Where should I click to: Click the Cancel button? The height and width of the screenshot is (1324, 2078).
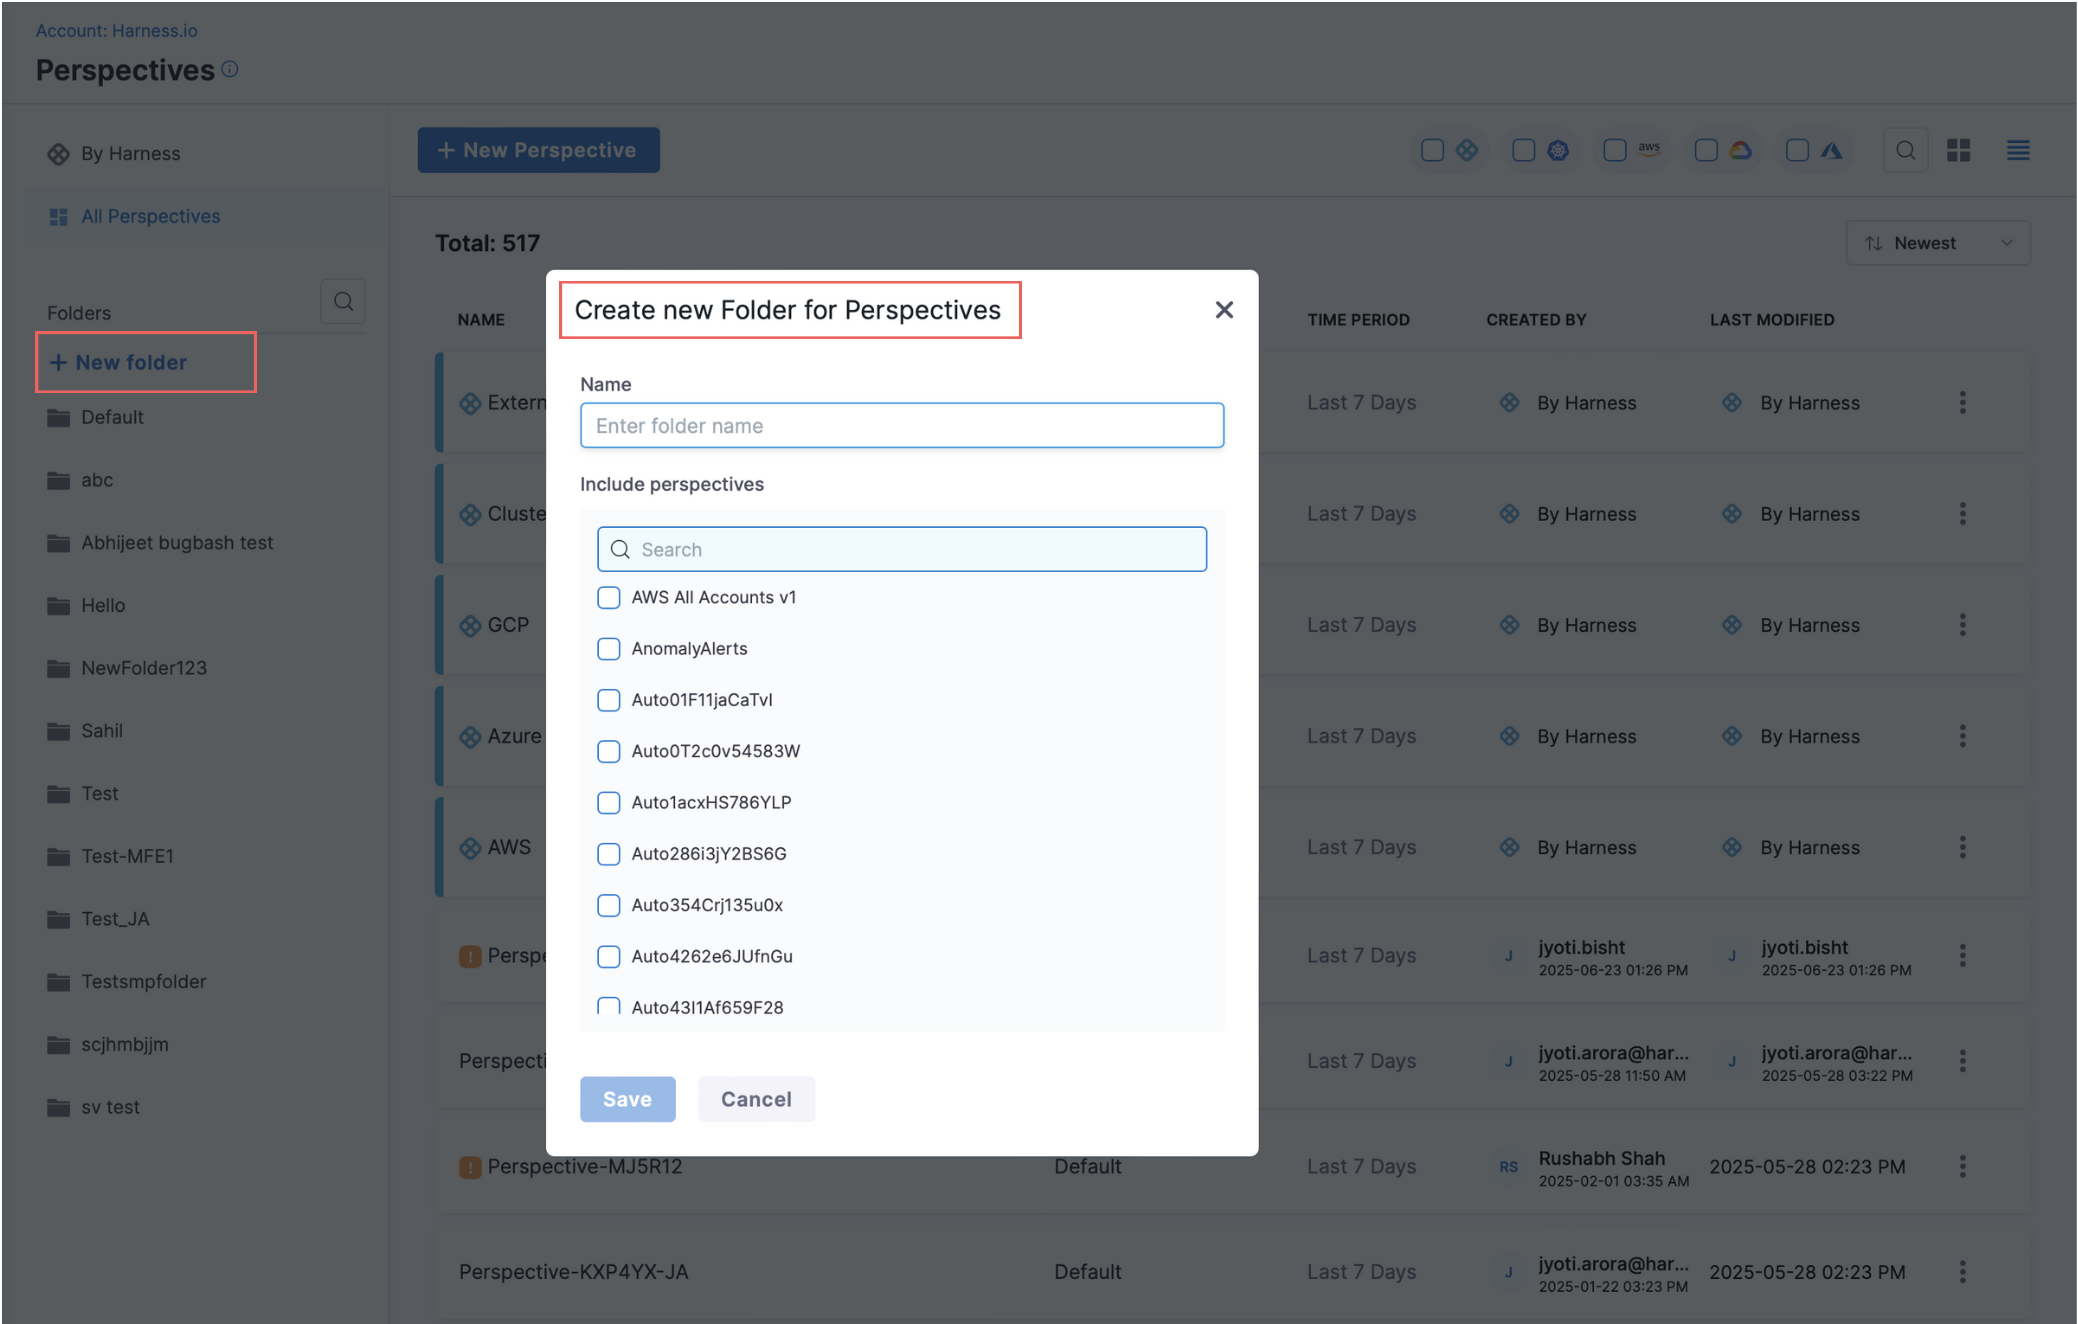pyautogui.click(x=755, y=1099)
